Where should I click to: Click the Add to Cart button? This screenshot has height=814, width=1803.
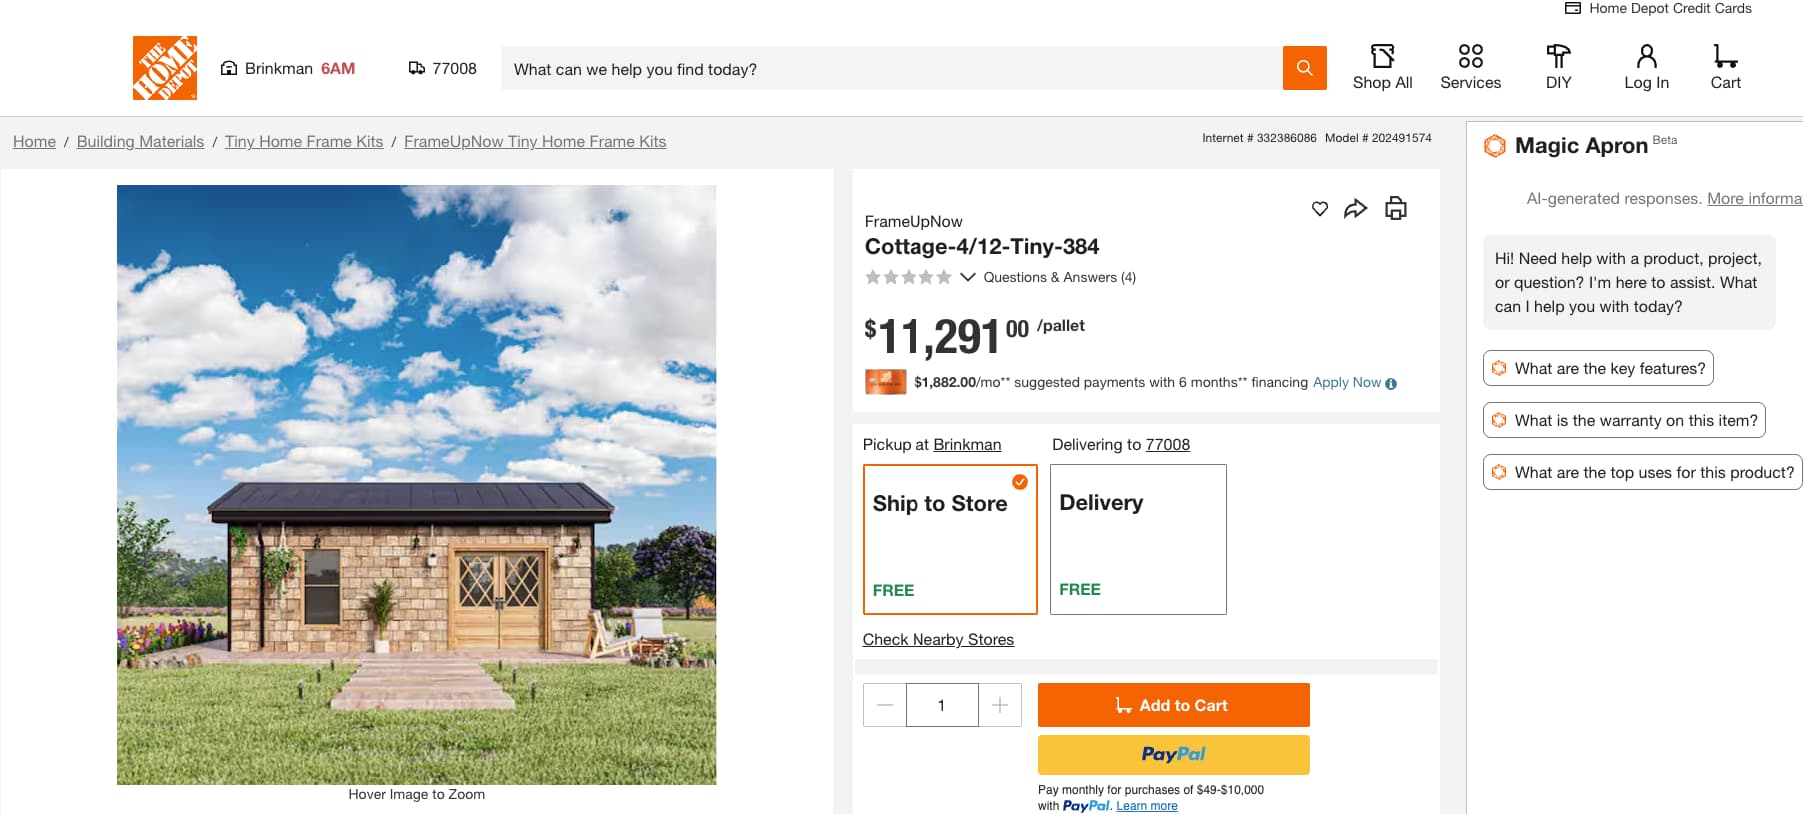pyautogui.click(x=1173, y=705)
